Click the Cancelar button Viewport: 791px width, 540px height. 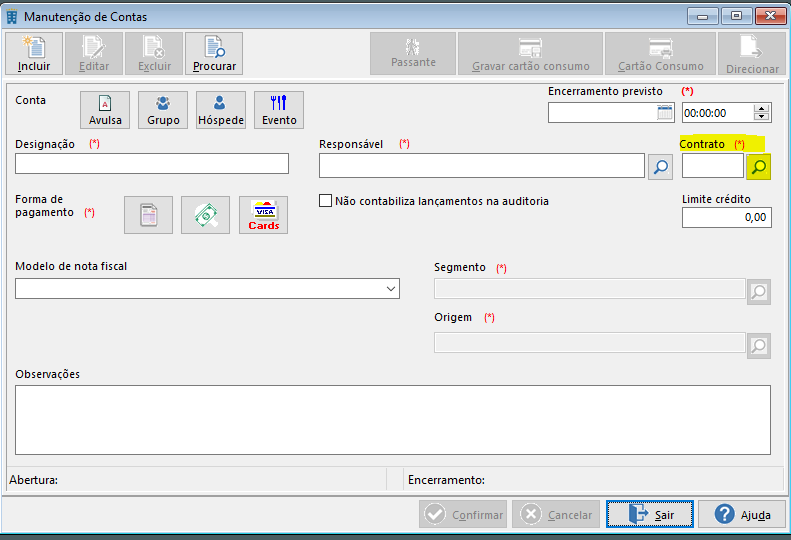pos(556,514)
